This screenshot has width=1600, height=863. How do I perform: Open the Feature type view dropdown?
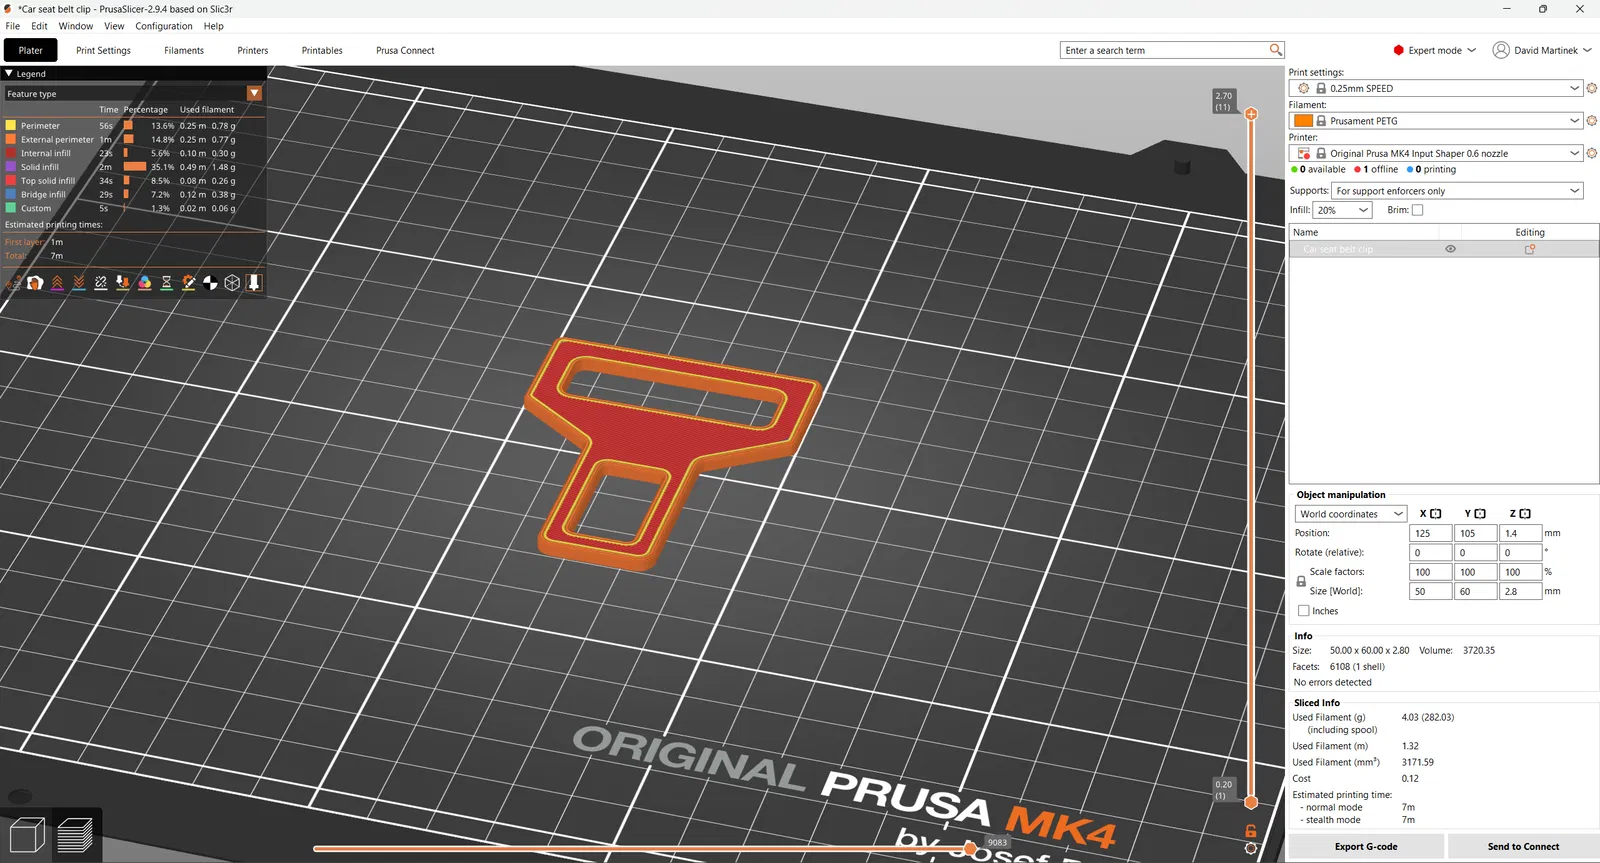coord(255,94)
